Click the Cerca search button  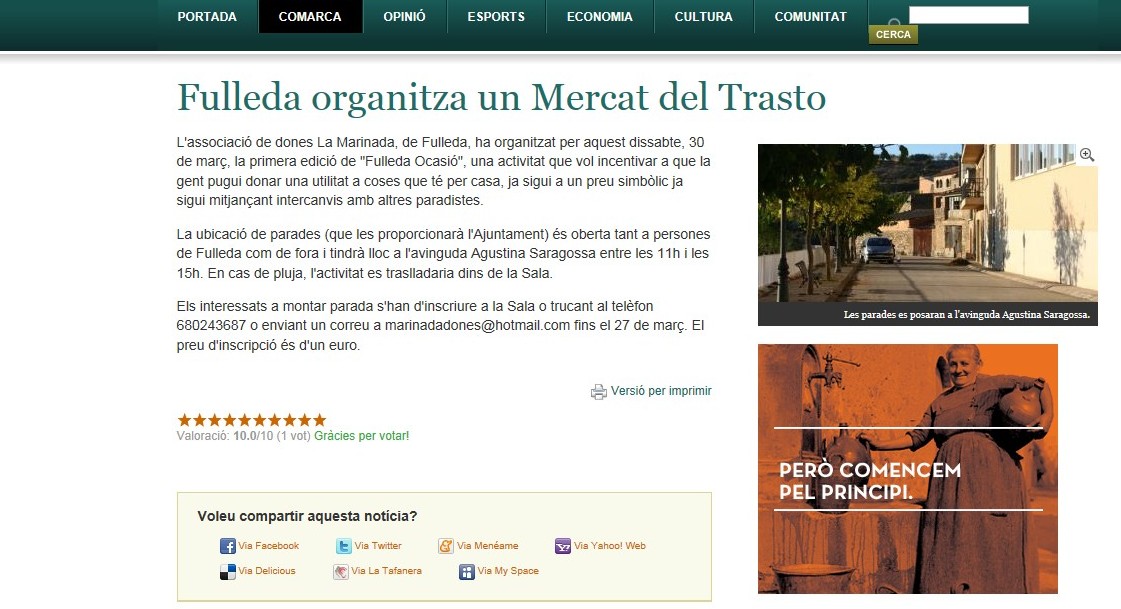click(x=893, y=34)
